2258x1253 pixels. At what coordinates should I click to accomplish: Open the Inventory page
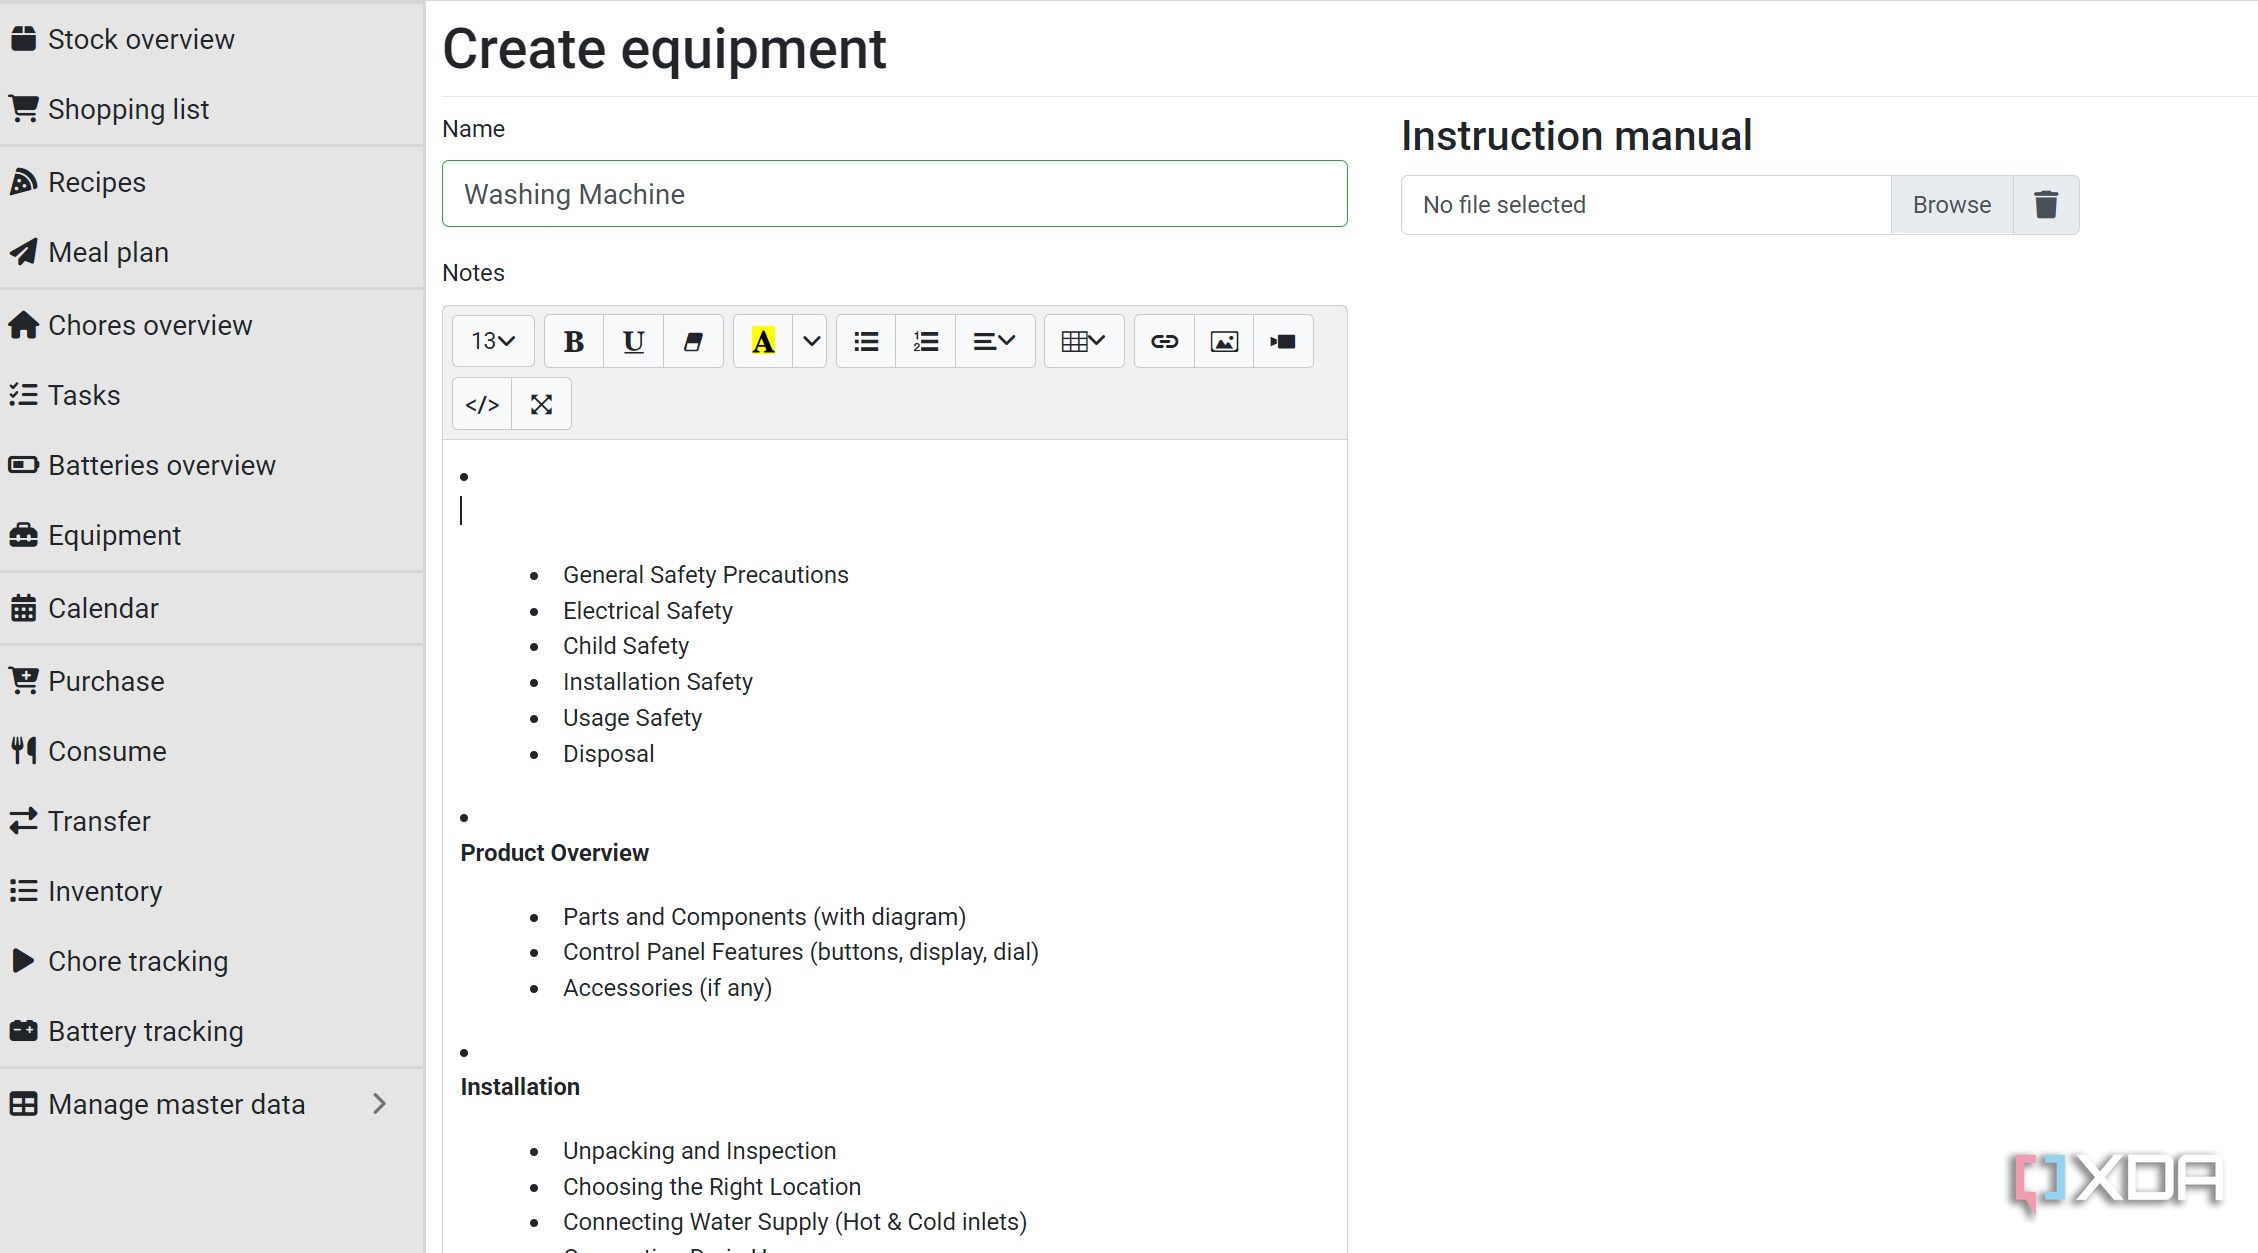point(212,891)
